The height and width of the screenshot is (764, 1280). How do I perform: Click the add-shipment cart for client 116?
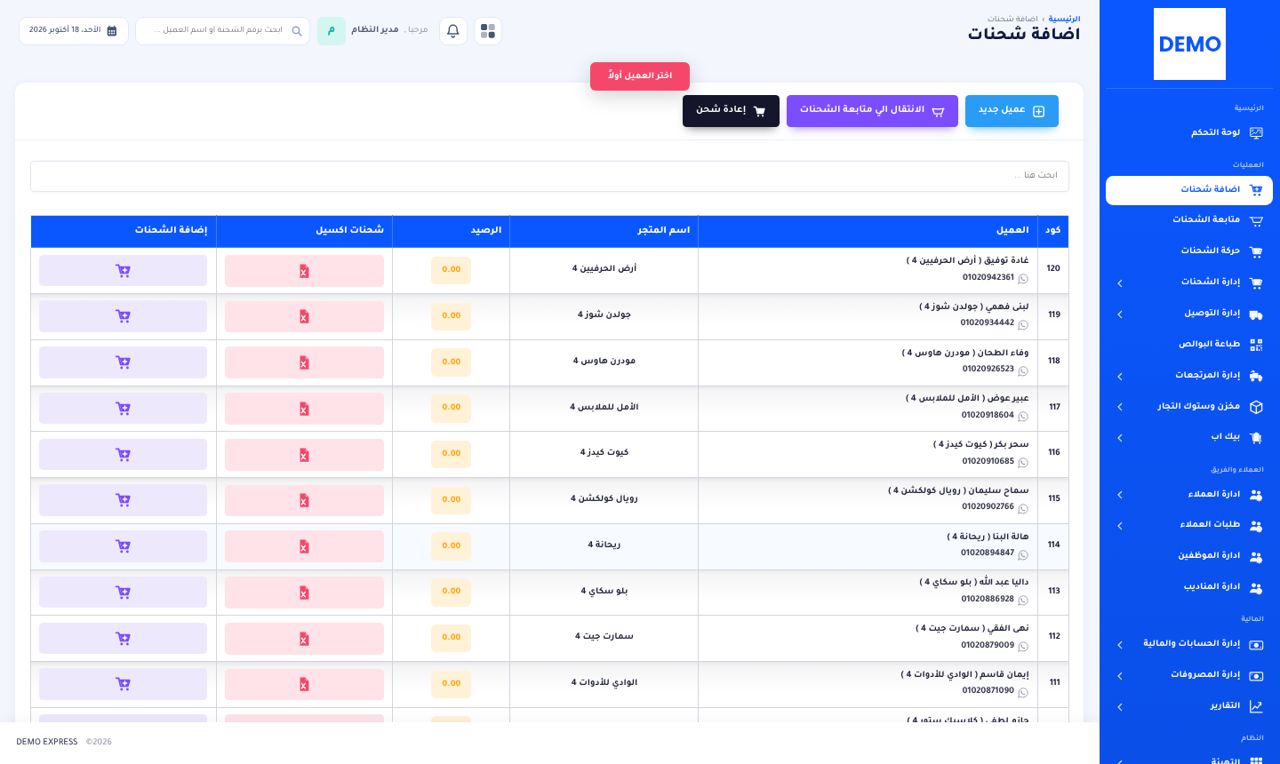click(x=123, y=454)
